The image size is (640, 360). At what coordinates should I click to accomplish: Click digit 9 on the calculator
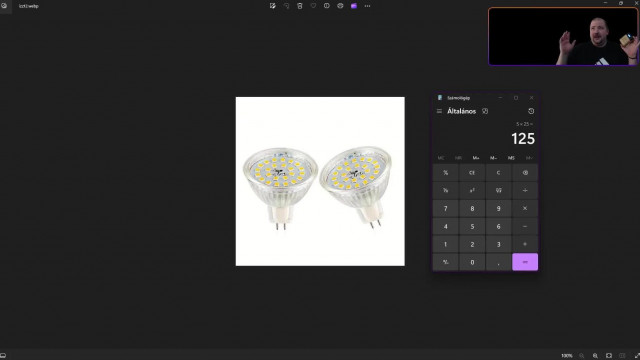(498, 209)
